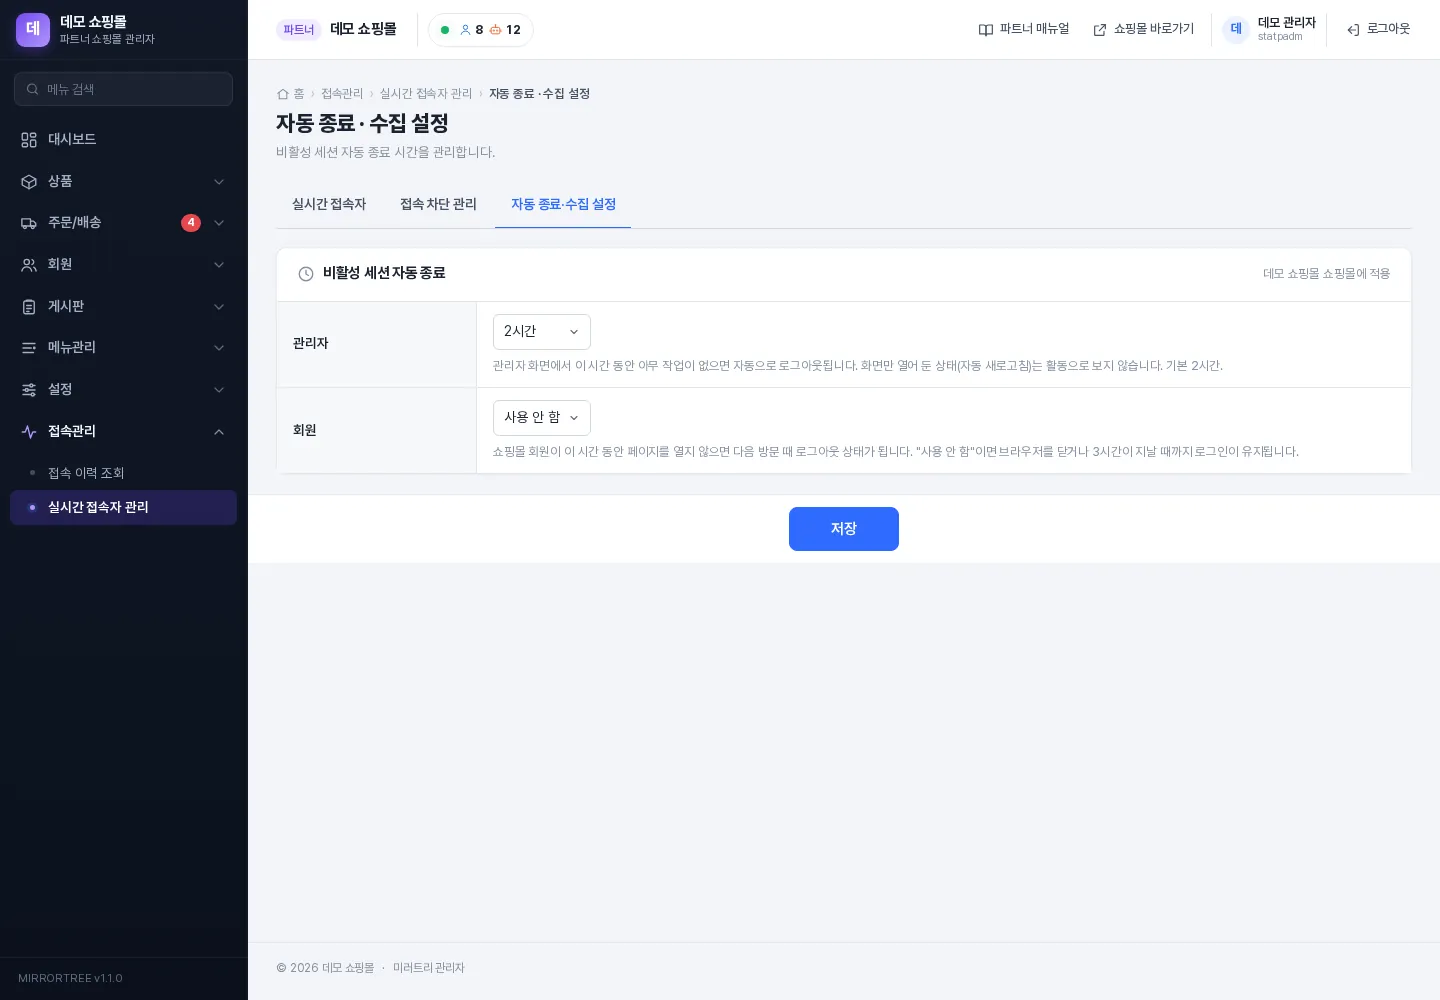
Task: Open 접속 이력 조회 submenu item
Action: click(x=123, y=473)
